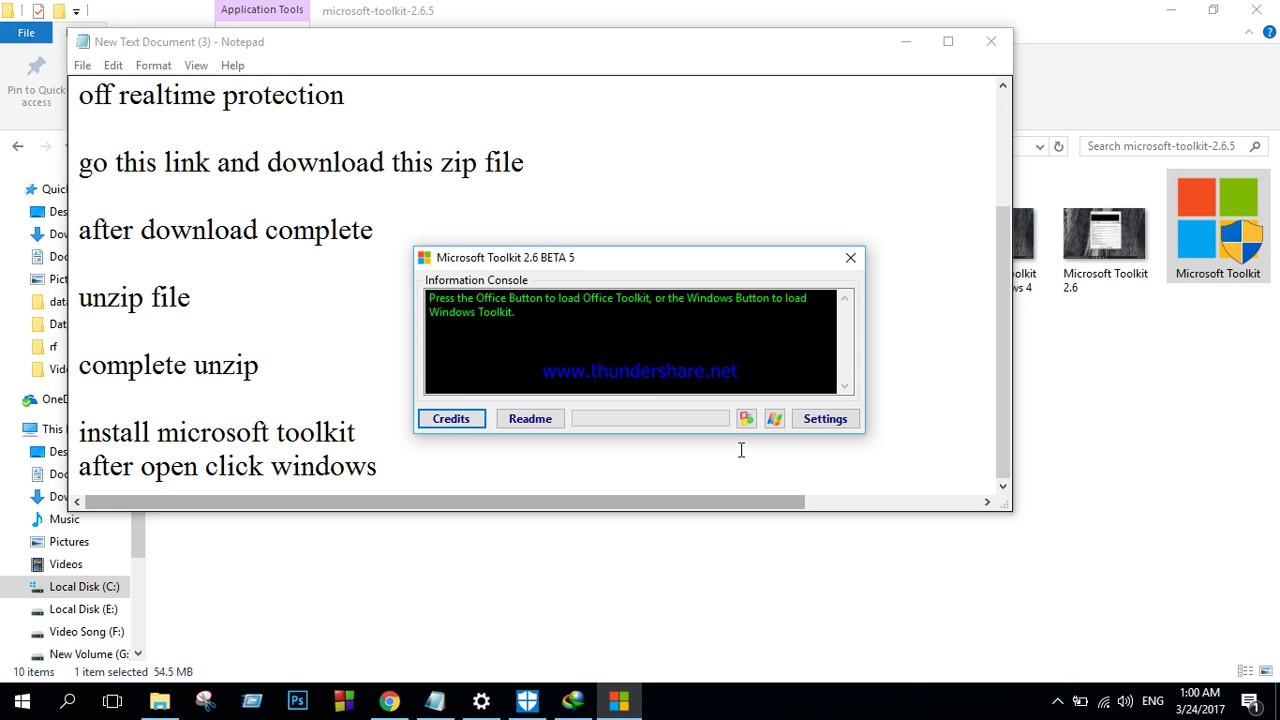
Task: Click the text 'unzip file' in Notepad
Action: tap(134, 298)
